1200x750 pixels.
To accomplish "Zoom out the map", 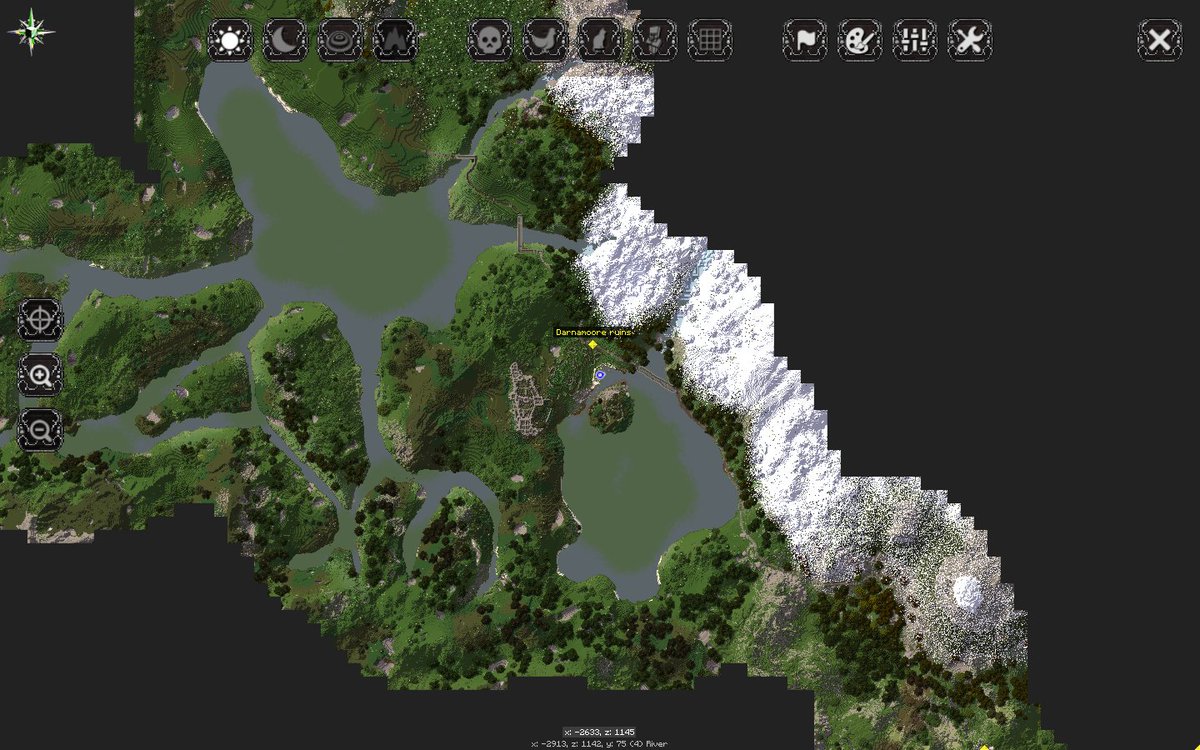I will click(x=40, y=431).
